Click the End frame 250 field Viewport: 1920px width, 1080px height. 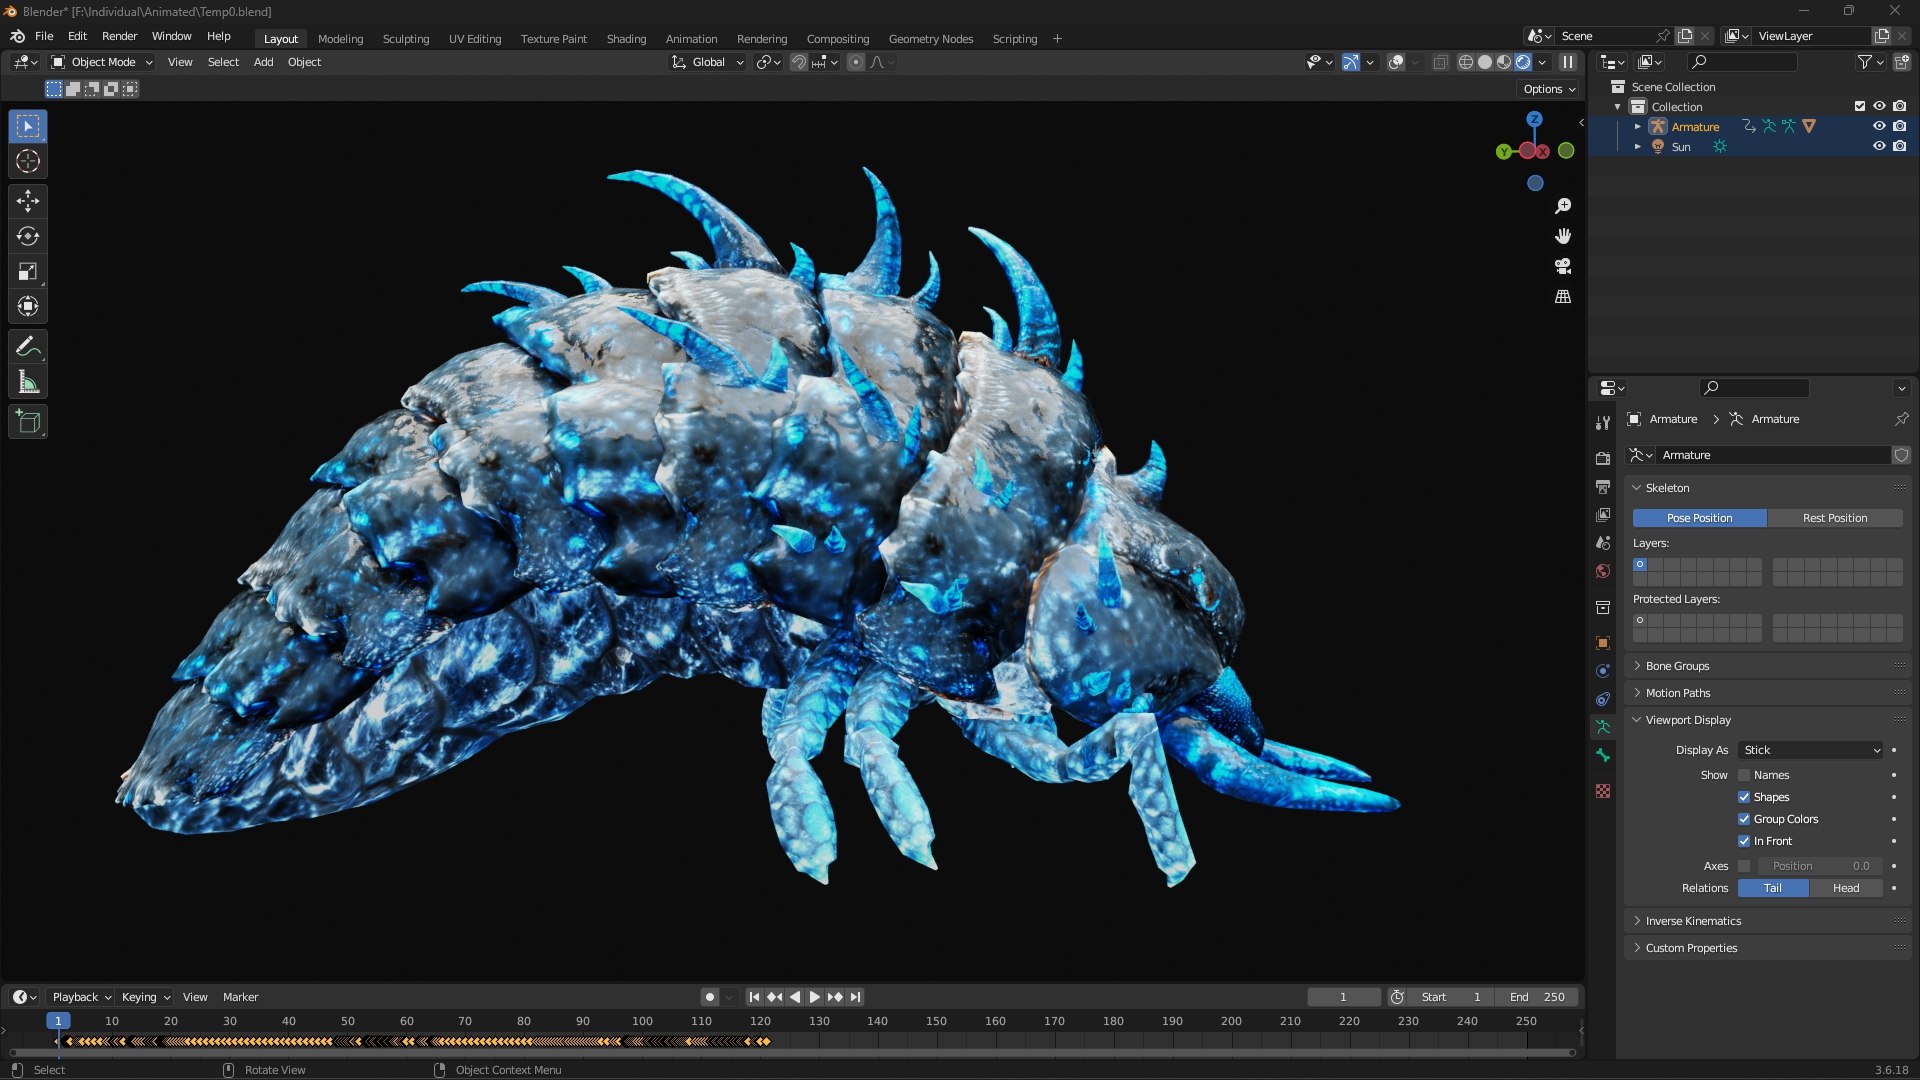click(1537, 997)
